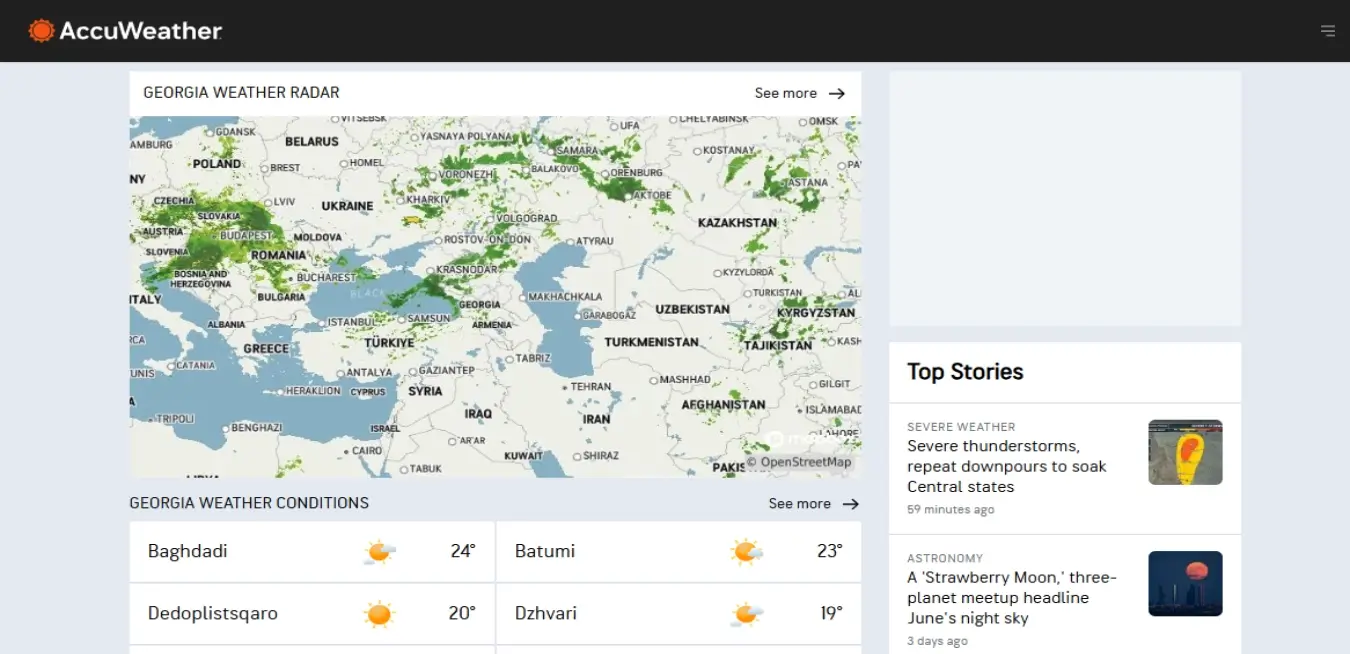Click UKRAINE label on the radar map
Screen dimensions: 1350x654
coord(347,206)
